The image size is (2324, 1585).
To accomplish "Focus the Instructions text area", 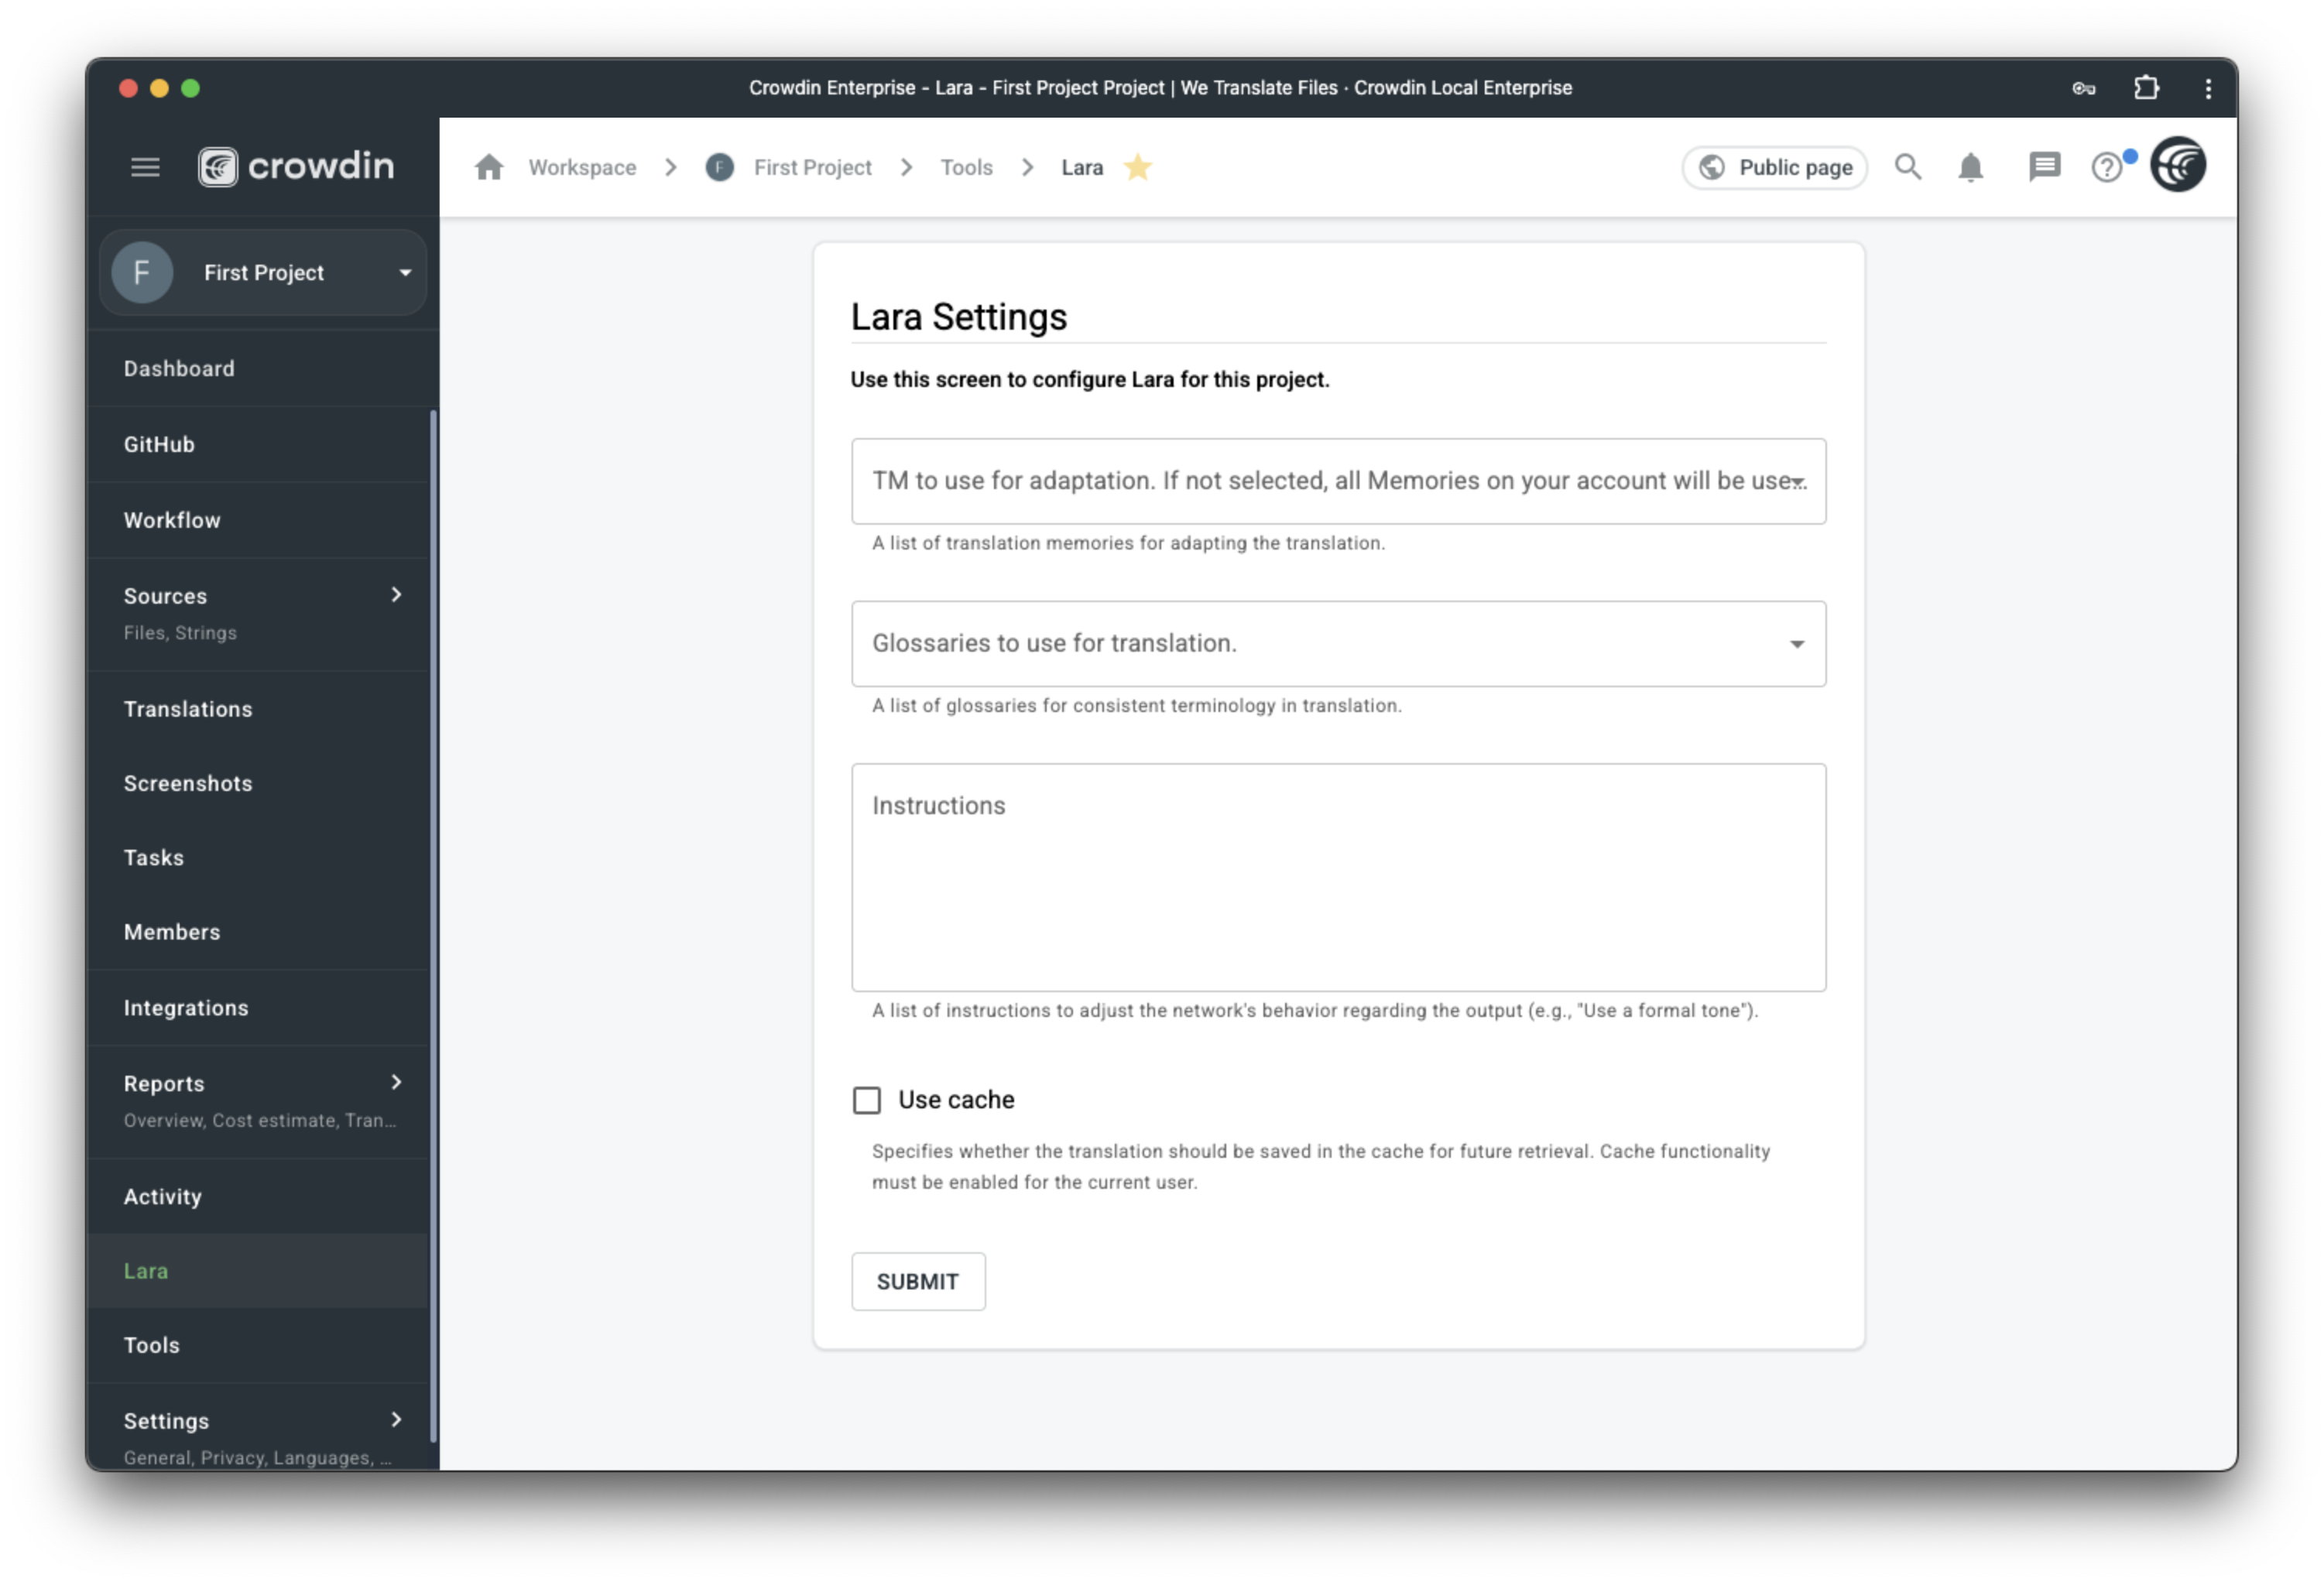I will (x=1338, y=878).
